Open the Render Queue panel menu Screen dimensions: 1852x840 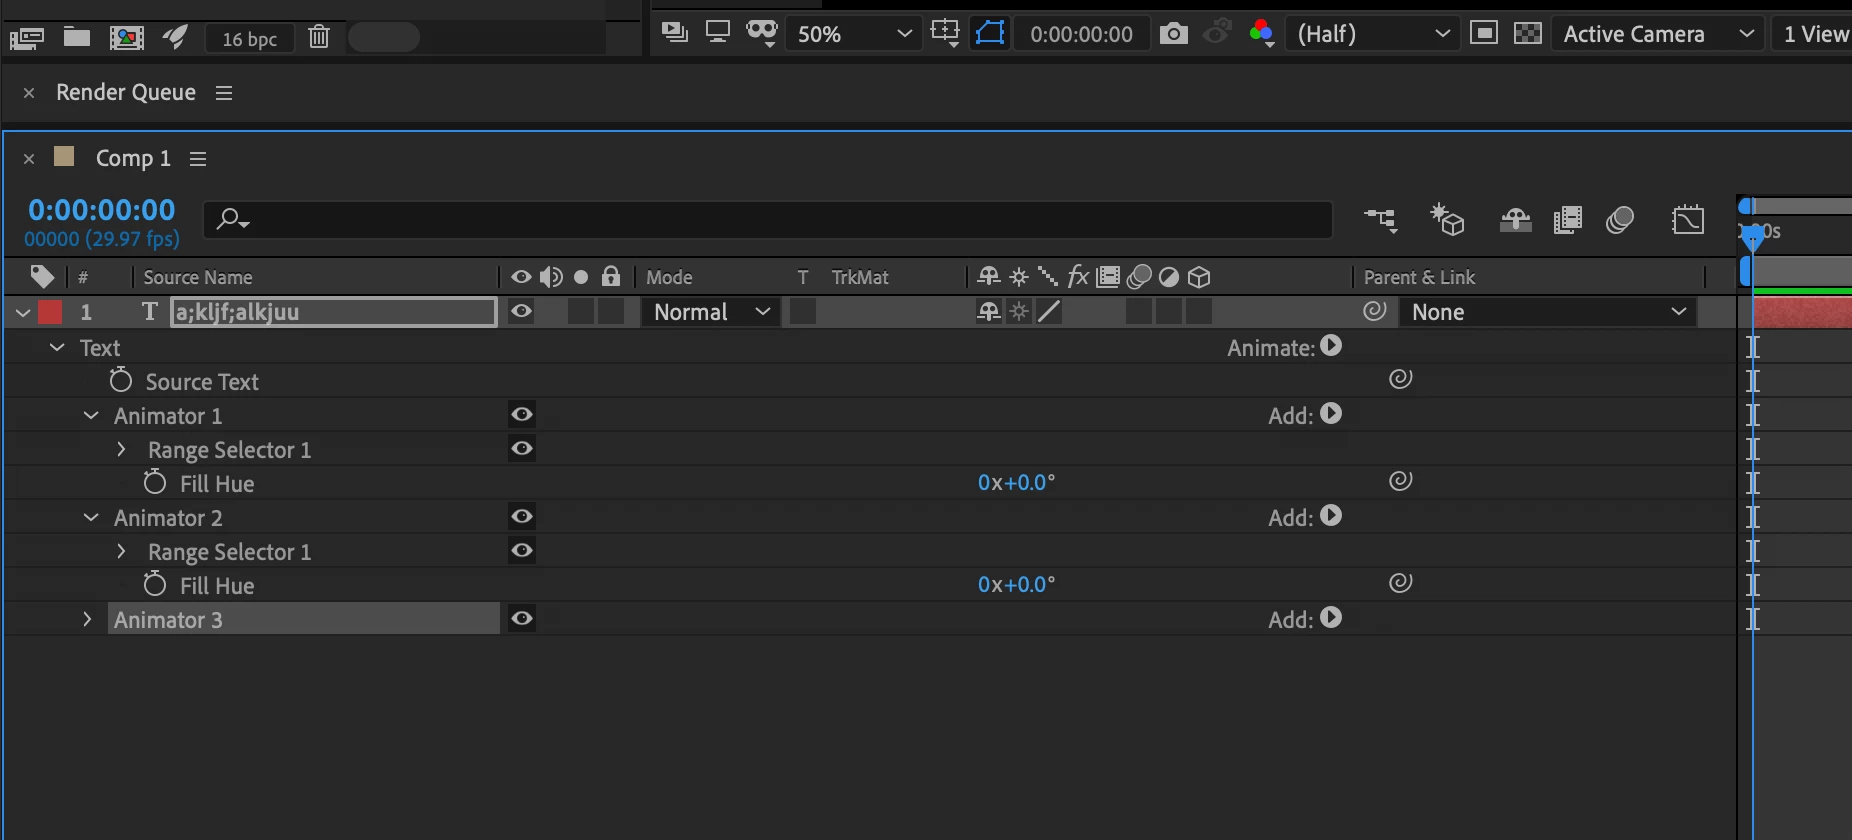click(x=224, y=92)
